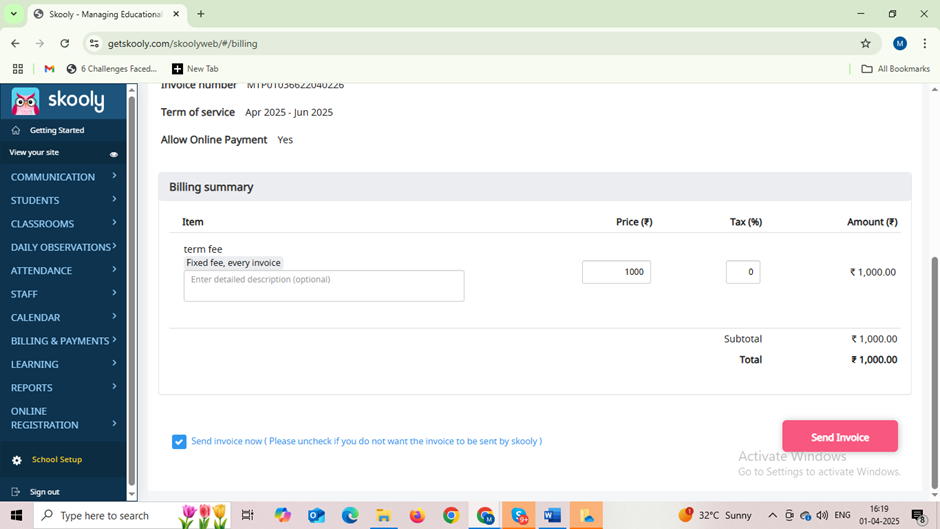The height and width of the screenshot is (529, 940).
Task: Expand the DAILY OBSERVATIONS menu
Action: click(x=63, y=247)
